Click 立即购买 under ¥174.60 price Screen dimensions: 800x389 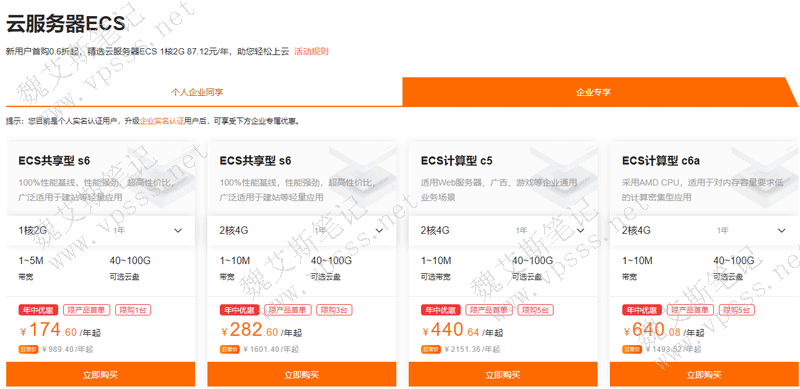[101, 374]
